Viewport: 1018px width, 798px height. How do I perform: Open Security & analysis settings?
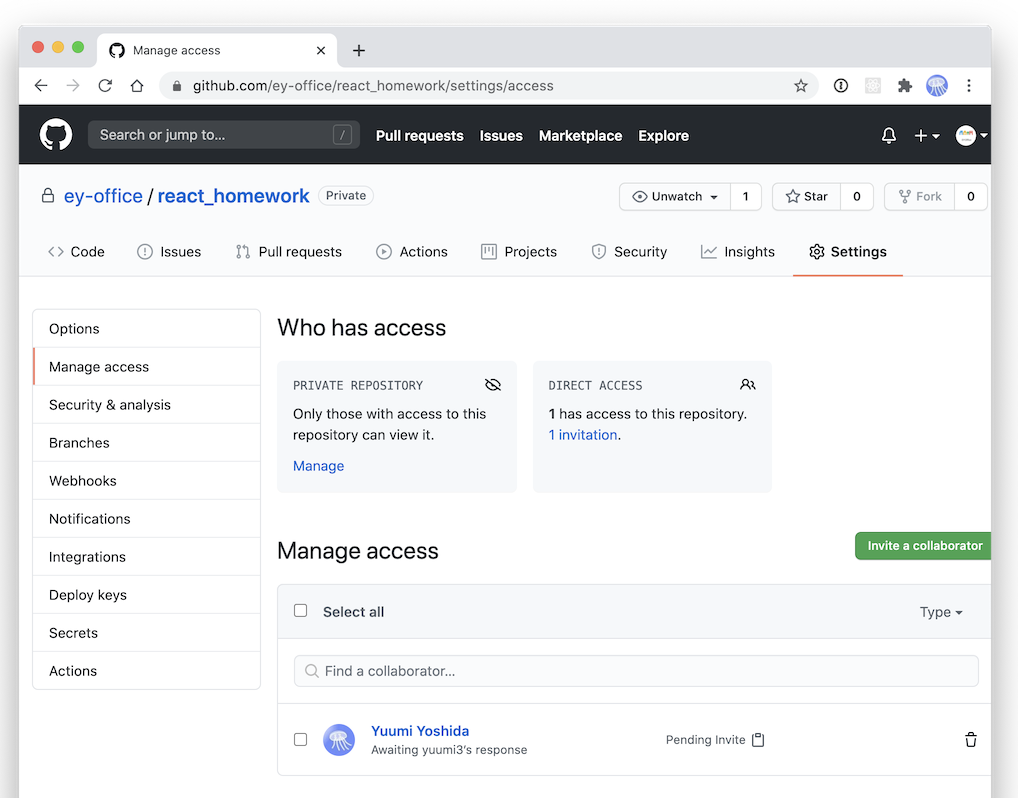[147, 405]
